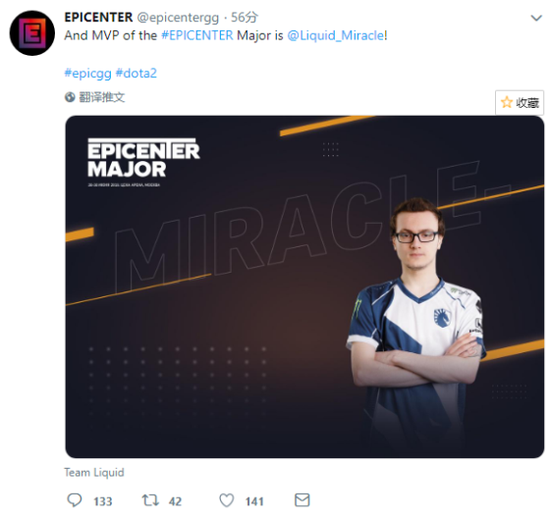Click the envelope direct message icon
The width and height of the screenshot is (550, 517).
pyautogui.click(x=302, y=500)
